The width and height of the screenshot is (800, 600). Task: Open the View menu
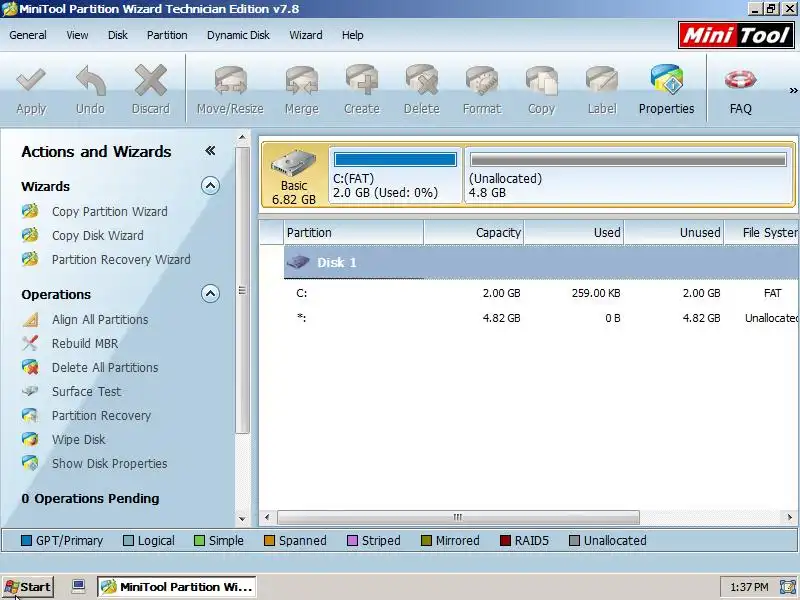pyautogui.click(x=77, y=35)
